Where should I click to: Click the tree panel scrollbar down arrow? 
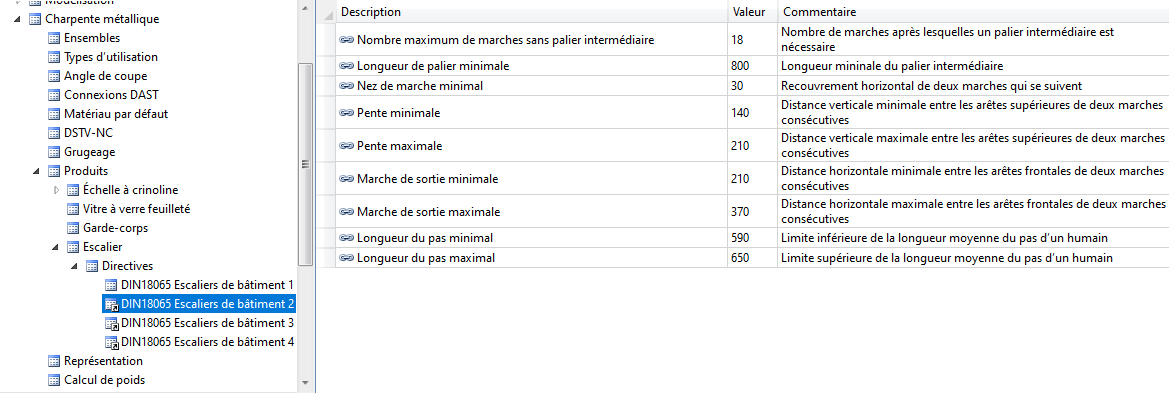303,383
